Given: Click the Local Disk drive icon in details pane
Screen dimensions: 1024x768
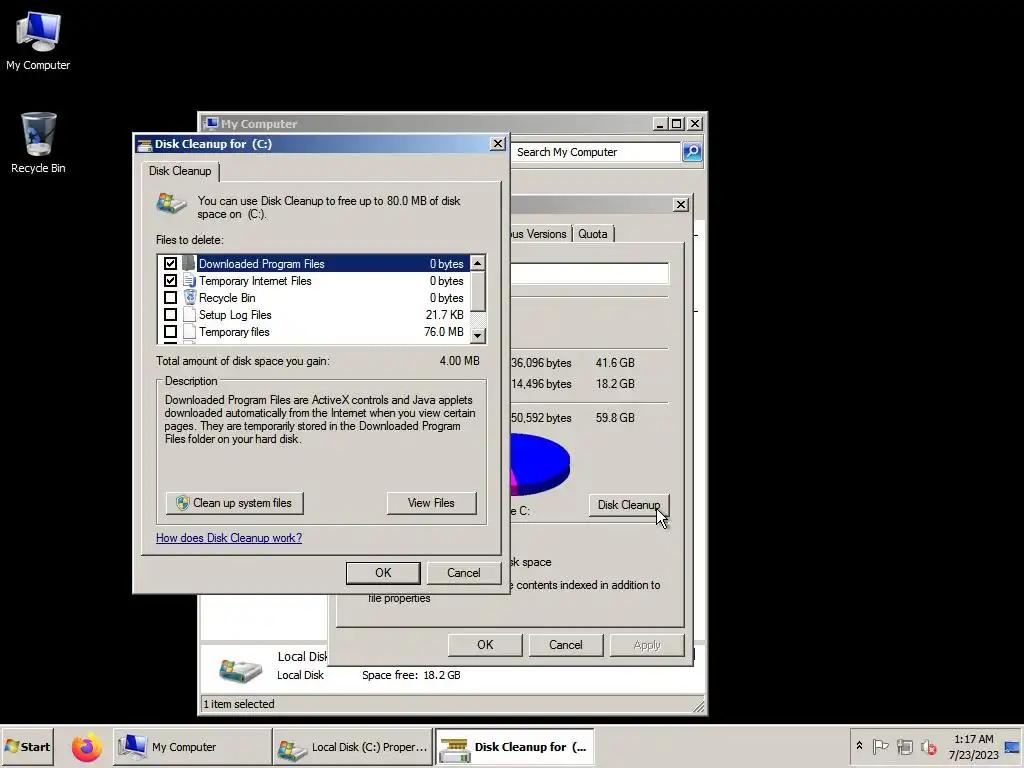Looking at the screenshot, I should tap(240, 669).
